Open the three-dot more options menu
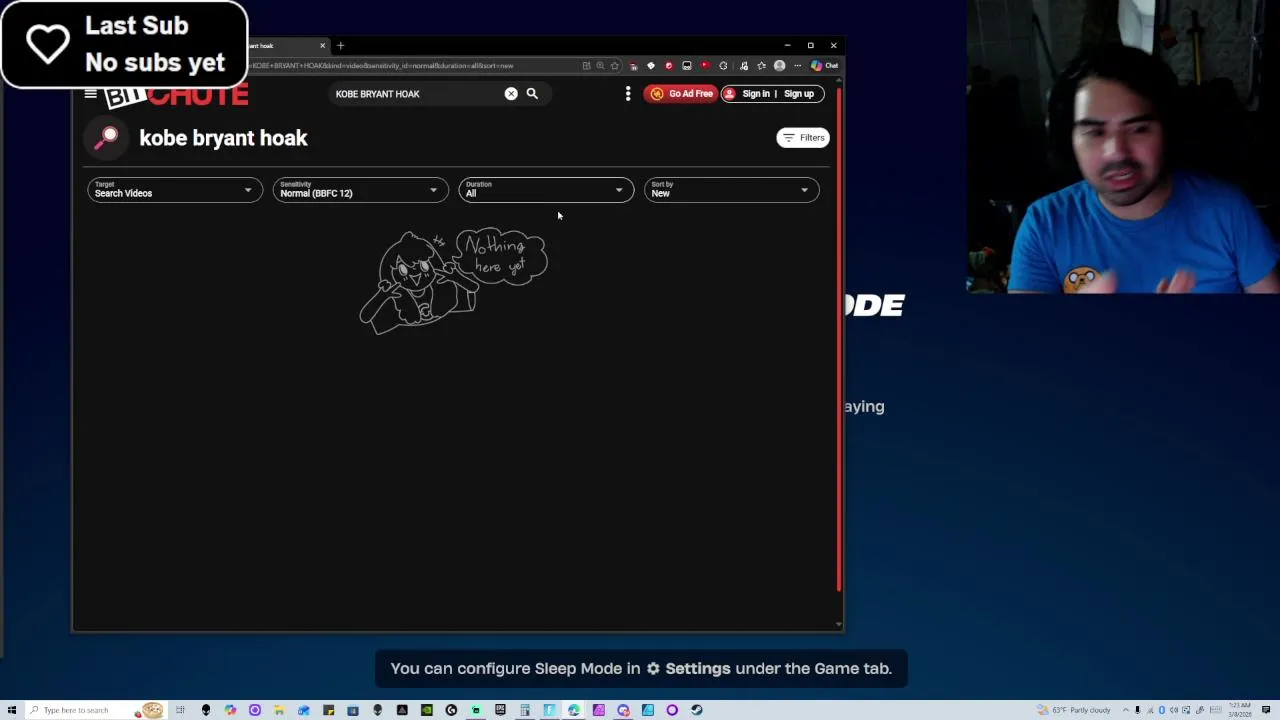 [628, 94]
